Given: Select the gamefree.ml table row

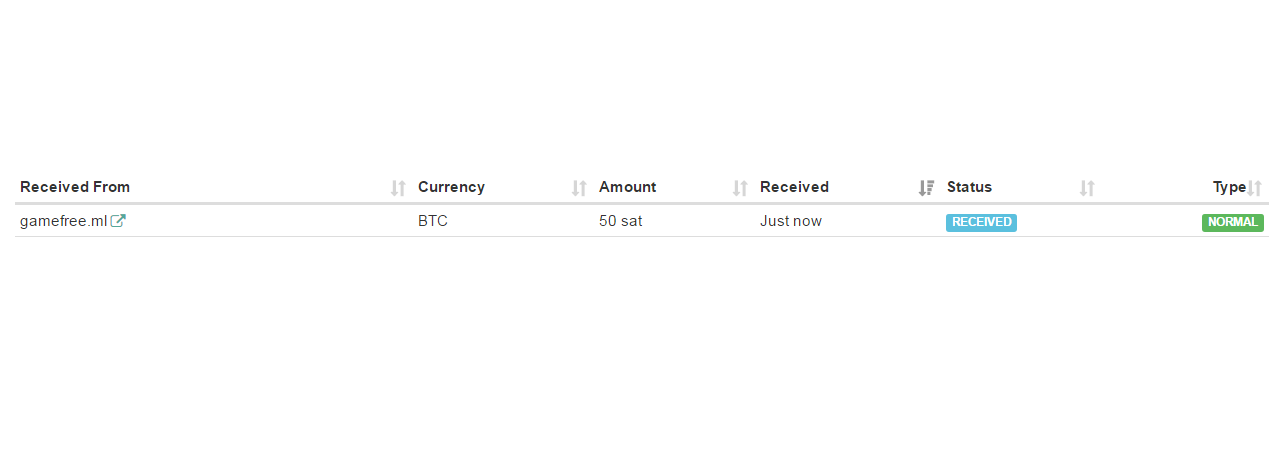Looking at the screenshot, I should point(642,221).
